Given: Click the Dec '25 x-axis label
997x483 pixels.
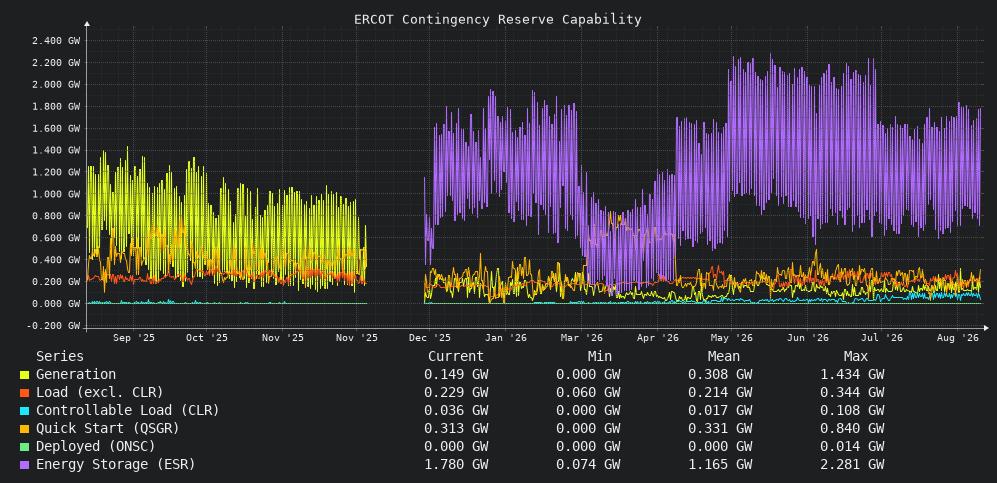Looking at the screenshot, I should (x=429, y=338).
